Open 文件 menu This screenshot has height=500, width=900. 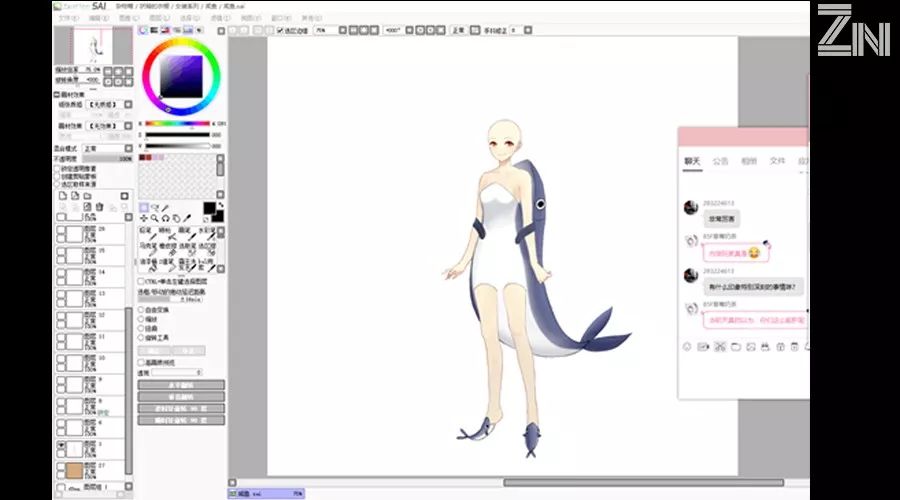click(x=68, y=18)
